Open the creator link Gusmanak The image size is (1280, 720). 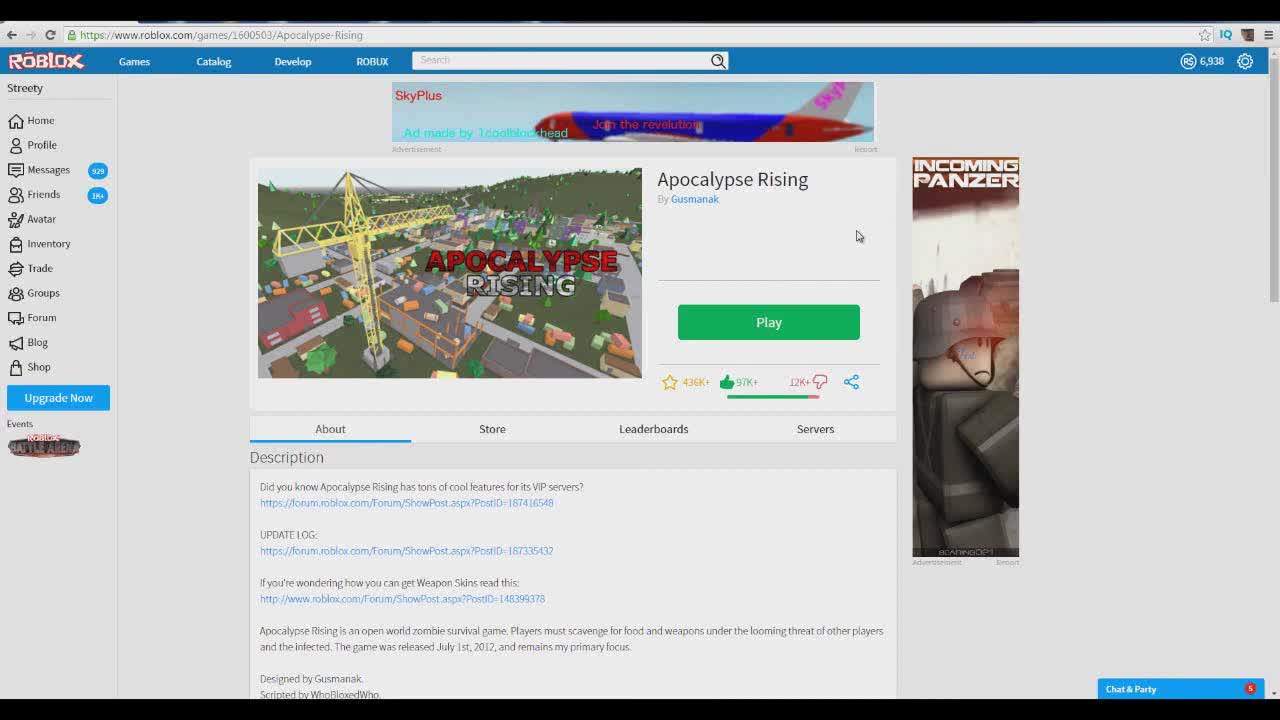coord(694,199)
